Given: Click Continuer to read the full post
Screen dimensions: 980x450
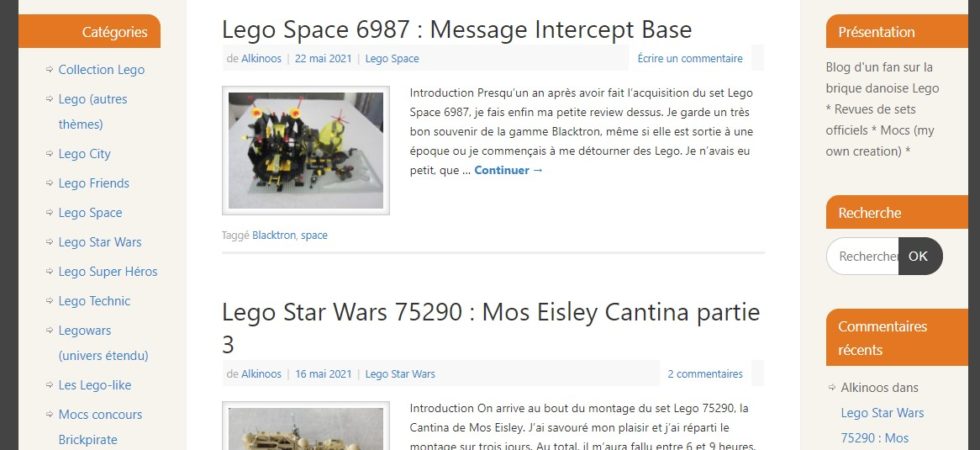Looking at the screenshot, I should click(x=509, y=170).
